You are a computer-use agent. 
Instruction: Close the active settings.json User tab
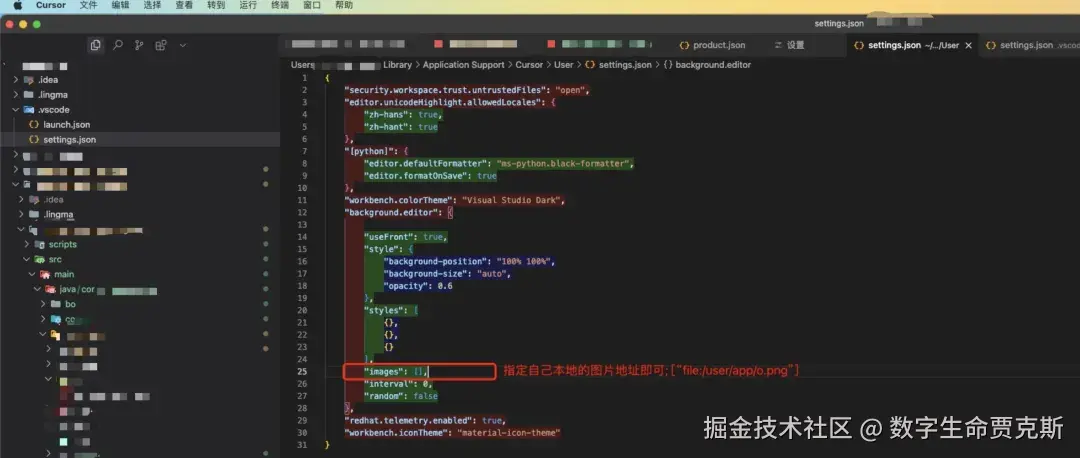point(968,45)
